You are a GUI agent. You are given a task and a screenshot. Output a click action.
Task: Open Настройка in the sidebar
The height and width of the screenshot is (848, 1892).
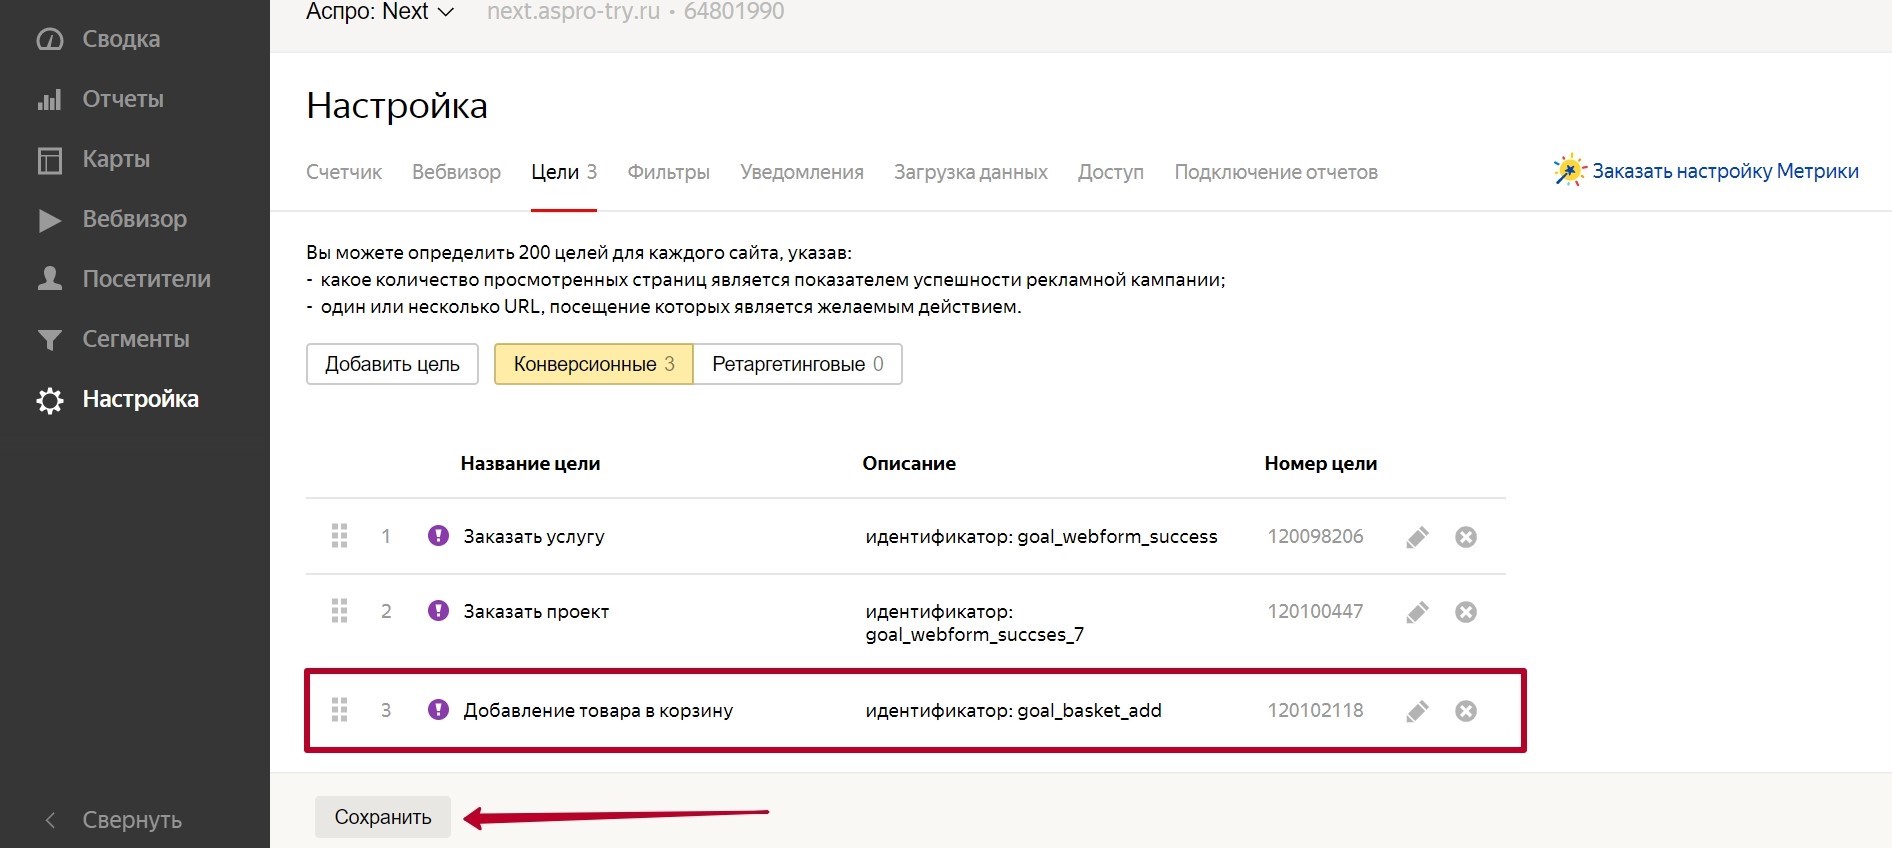pos(140,399)
